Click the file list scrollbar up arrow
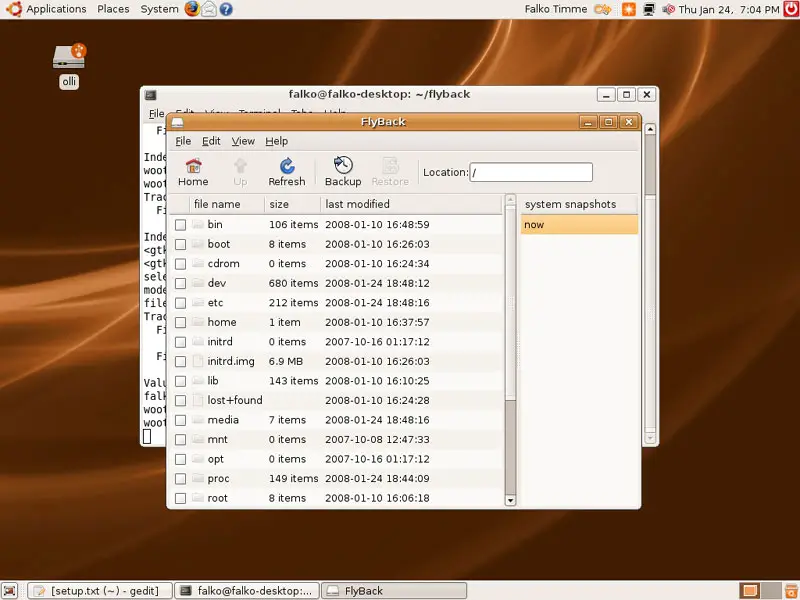This screenshot has height=600, width=800. 510,199
